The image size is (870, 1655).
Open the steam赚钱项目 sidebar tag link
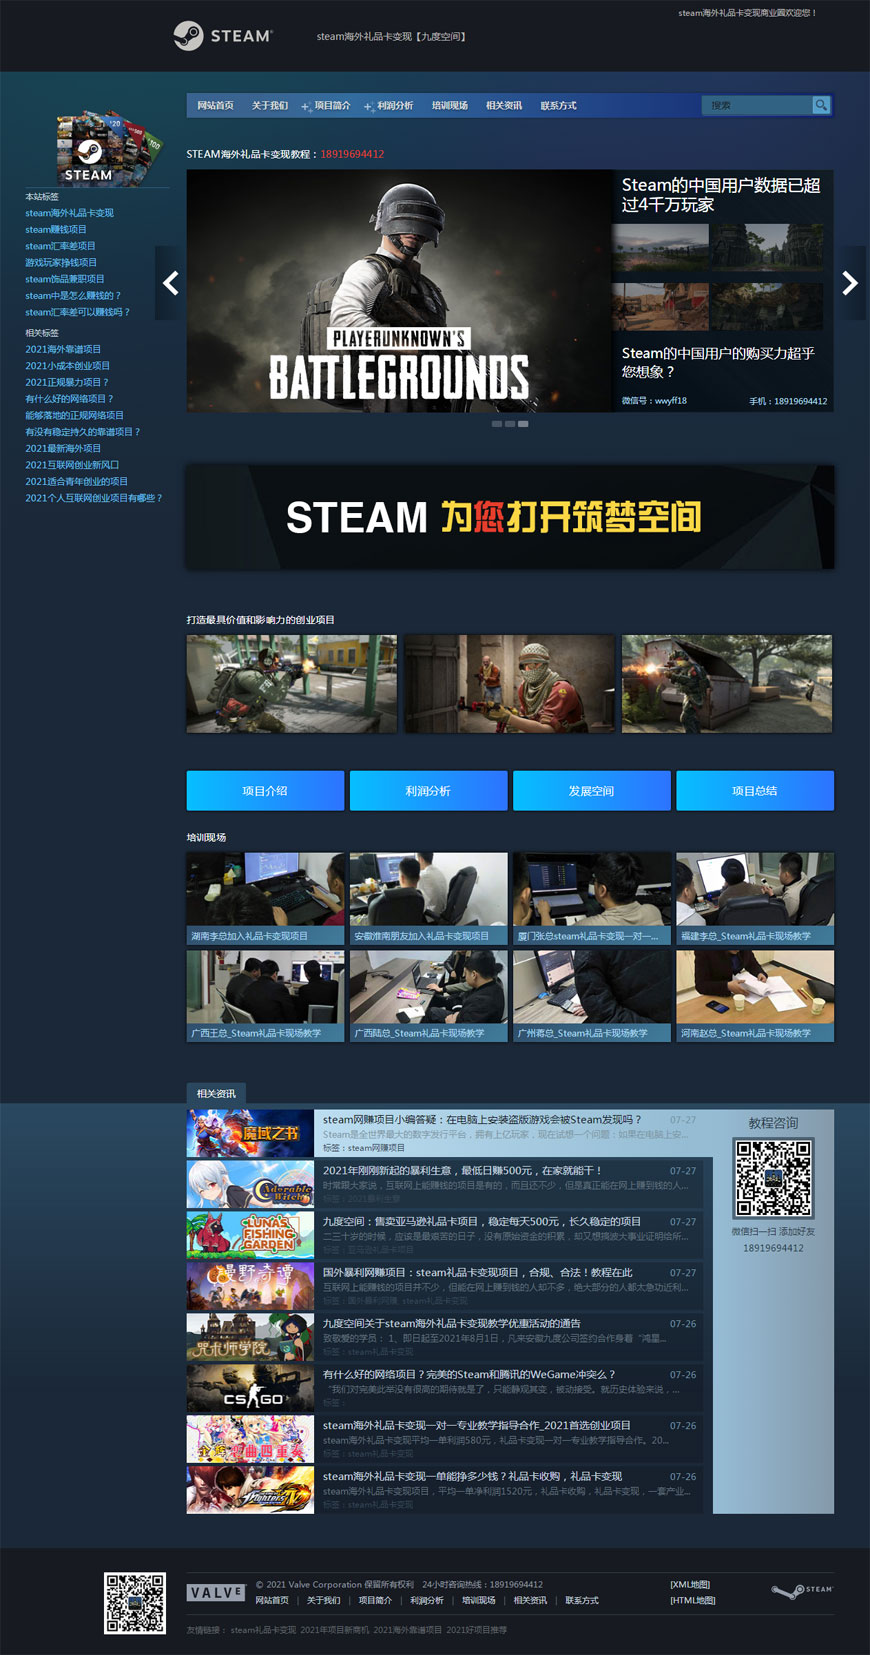click(x=56, y=229)
